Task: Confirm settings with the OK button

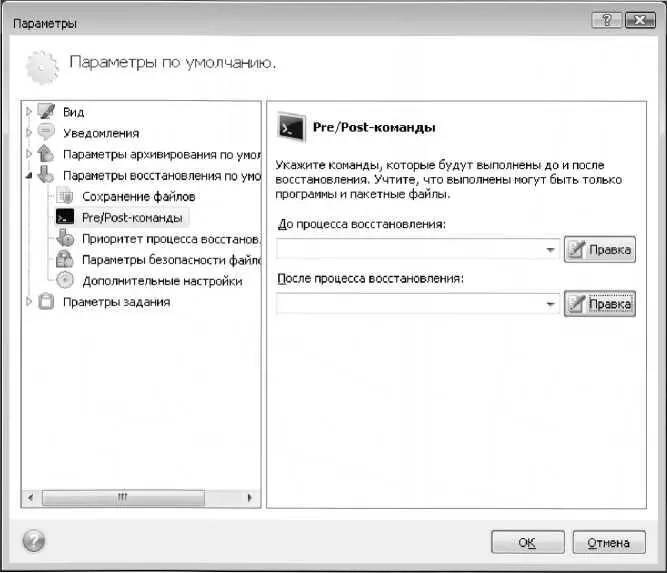Action: pyautogui.click(x=527, y=543)
